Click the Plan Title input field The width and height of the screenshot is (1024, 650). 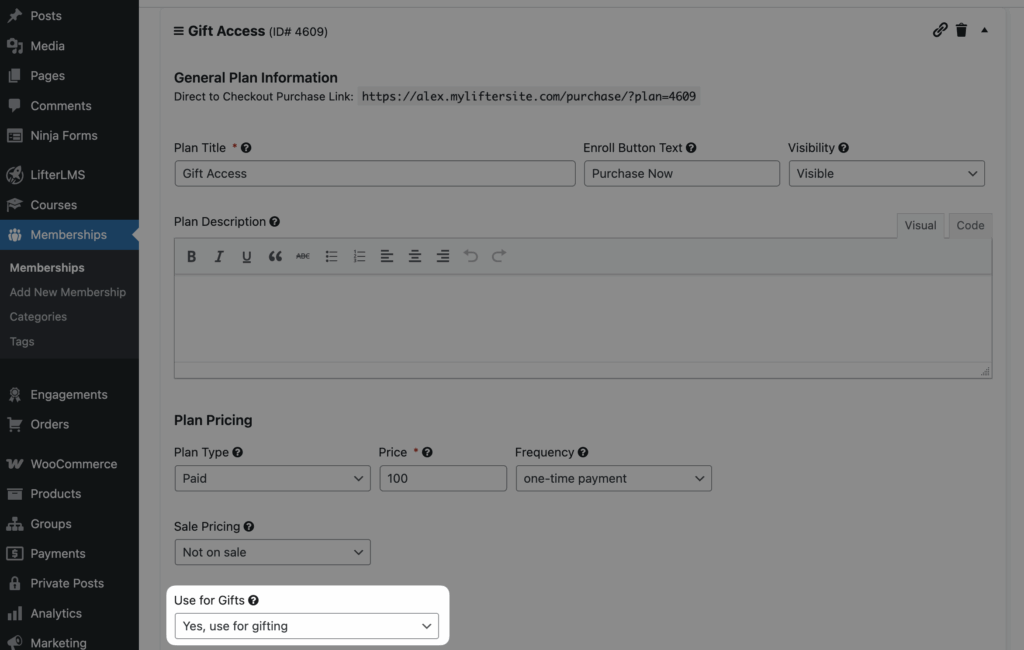tap(374, 174)
